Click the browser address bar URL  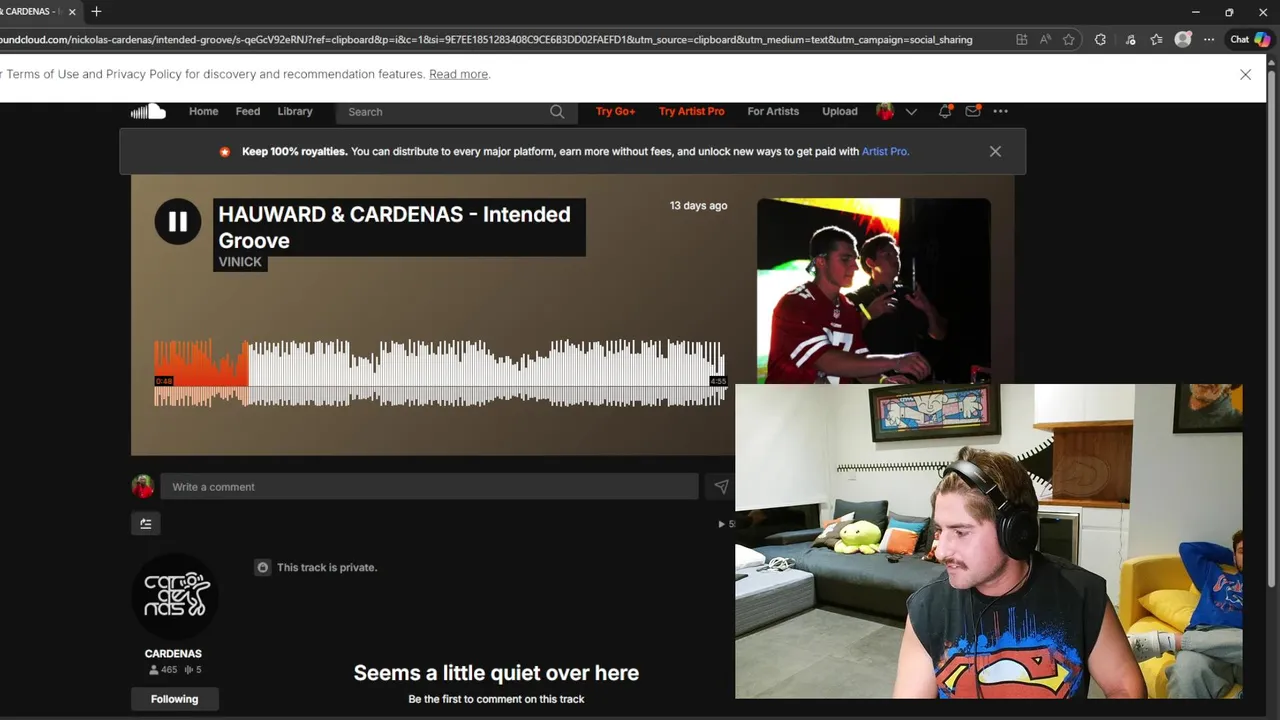486,40
